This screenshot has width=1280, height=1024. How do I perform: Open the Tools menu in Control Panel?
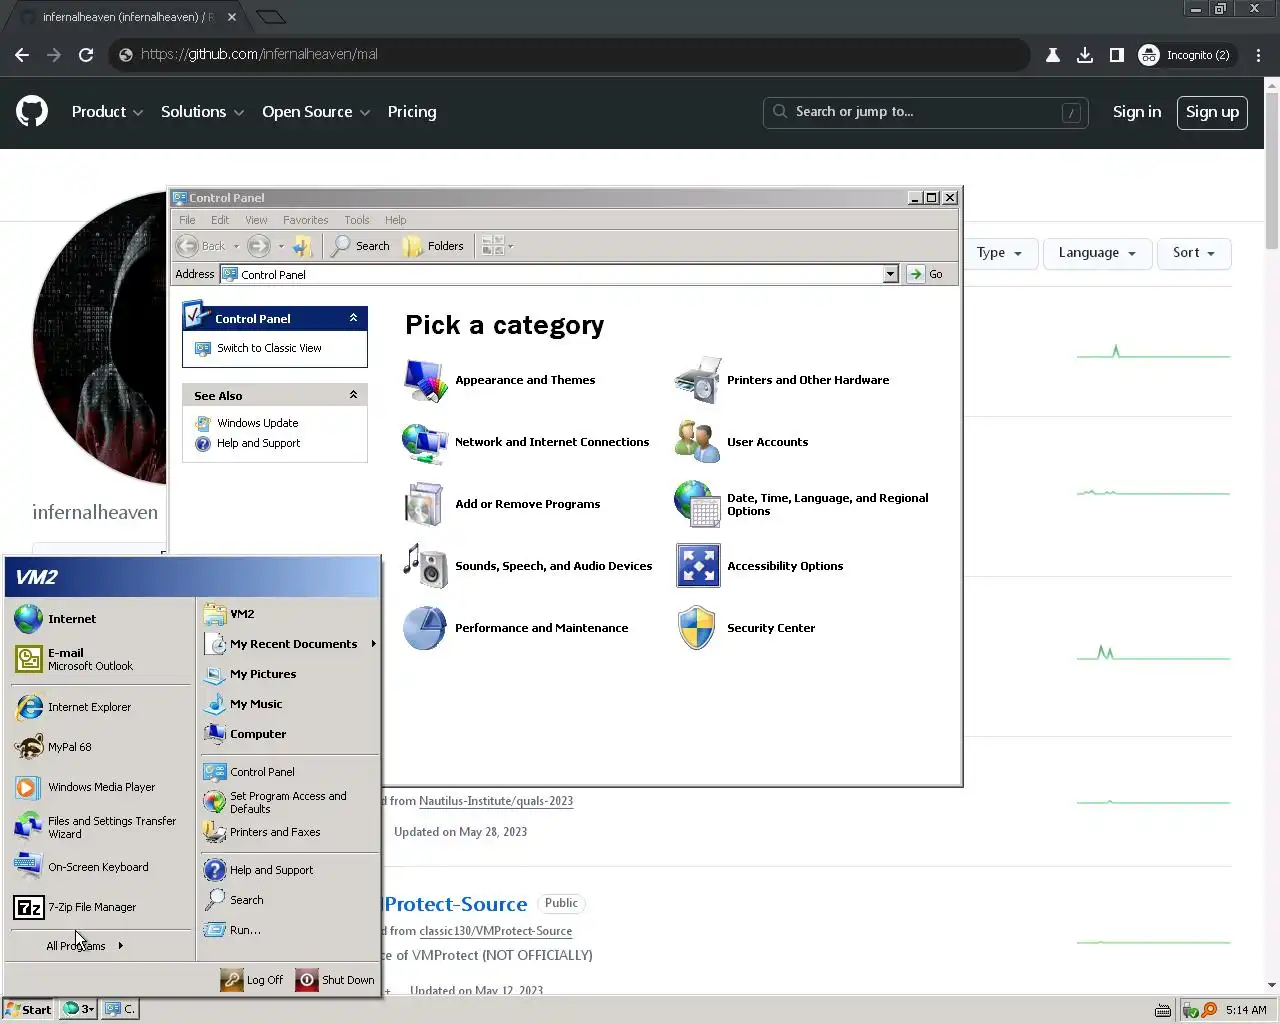click(357, 220)
